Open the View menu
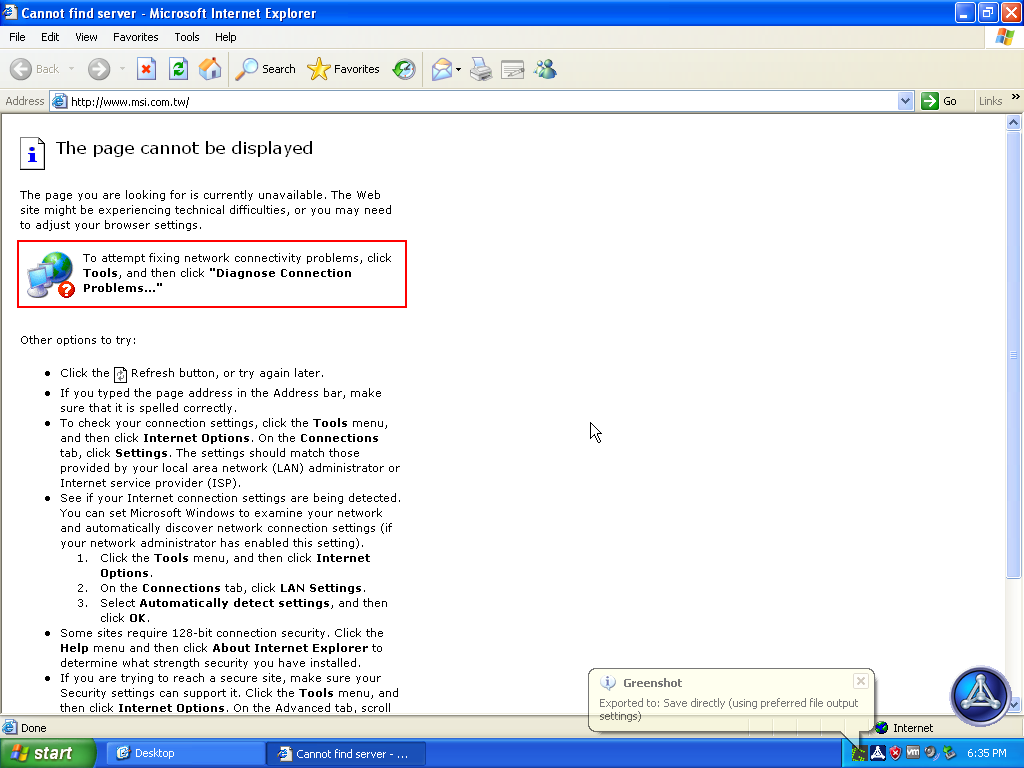This screenshot has height=768, width=1024. (x=86, y=37)
